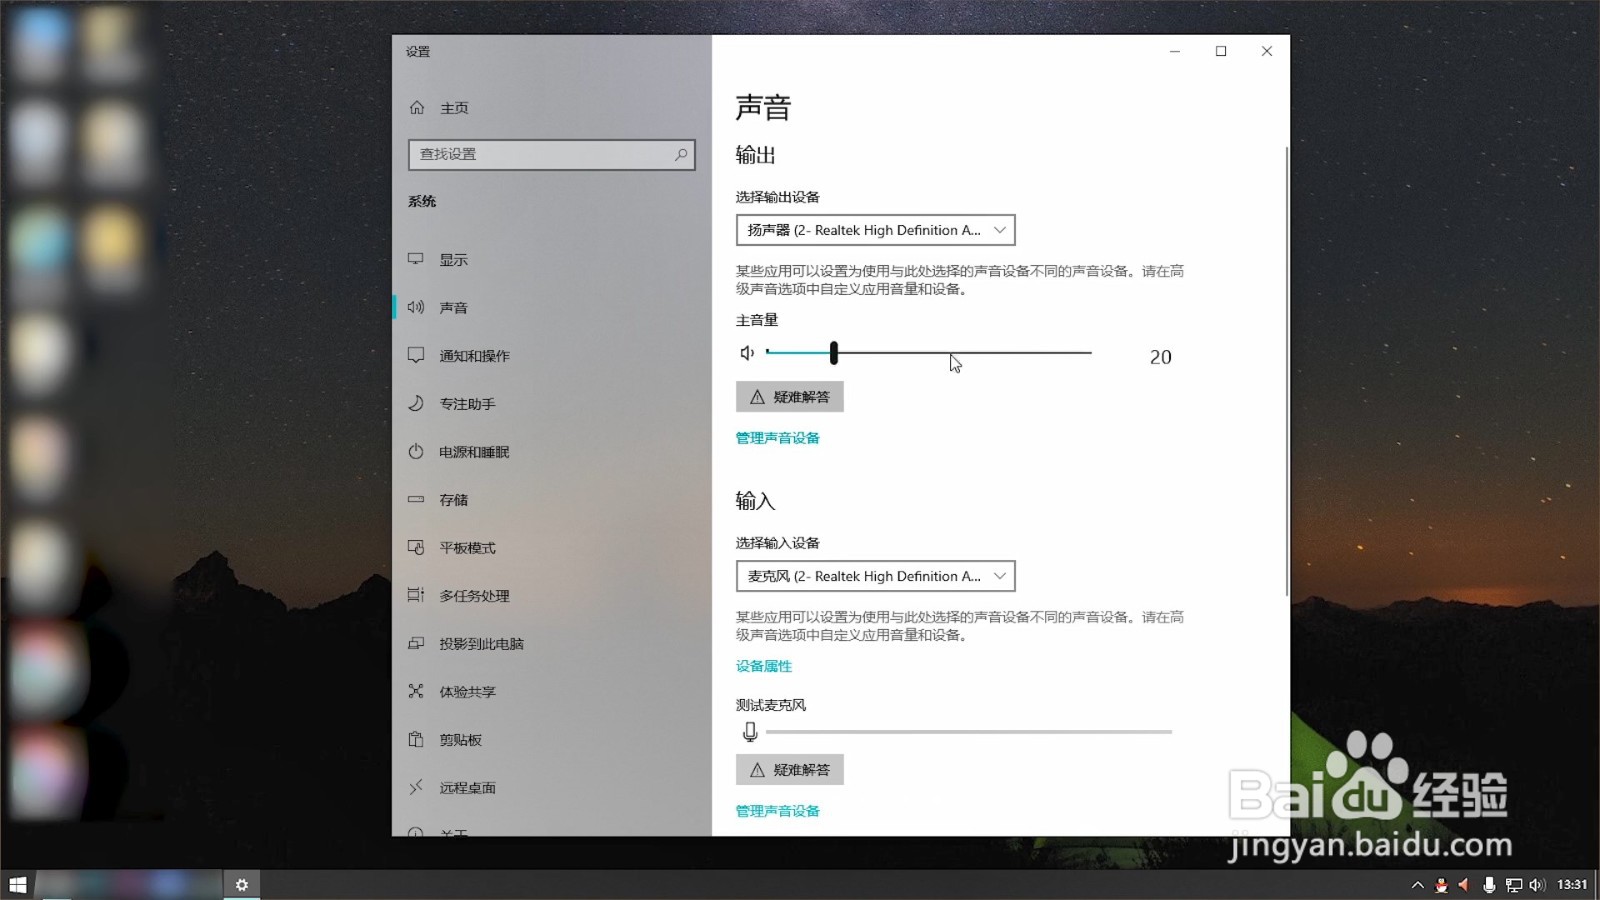Click the settings page vertical scrollbar
The height and width of the screenshot is (900, 1600).
[1286, 370]
